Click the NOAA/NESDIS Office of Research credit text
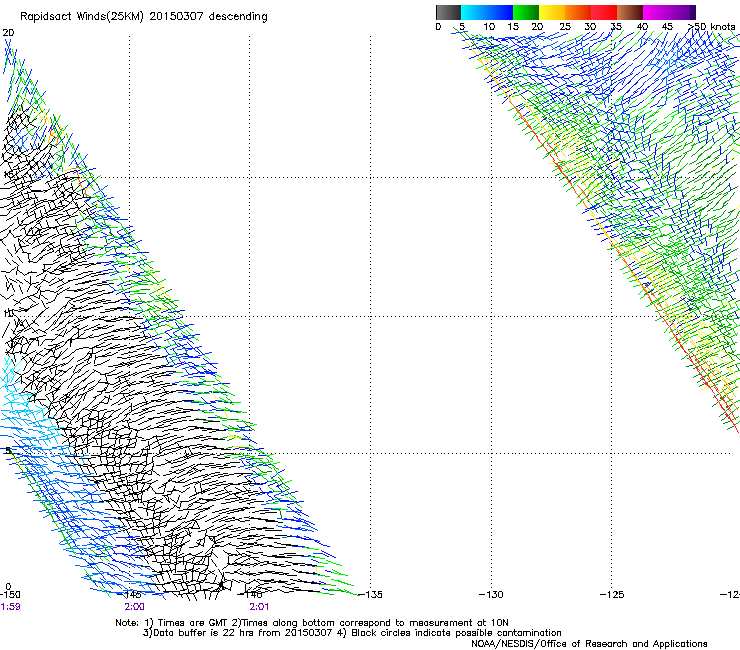Image resolution: width=740 pixels, height=650 pixels. click(x=589, y=644)
